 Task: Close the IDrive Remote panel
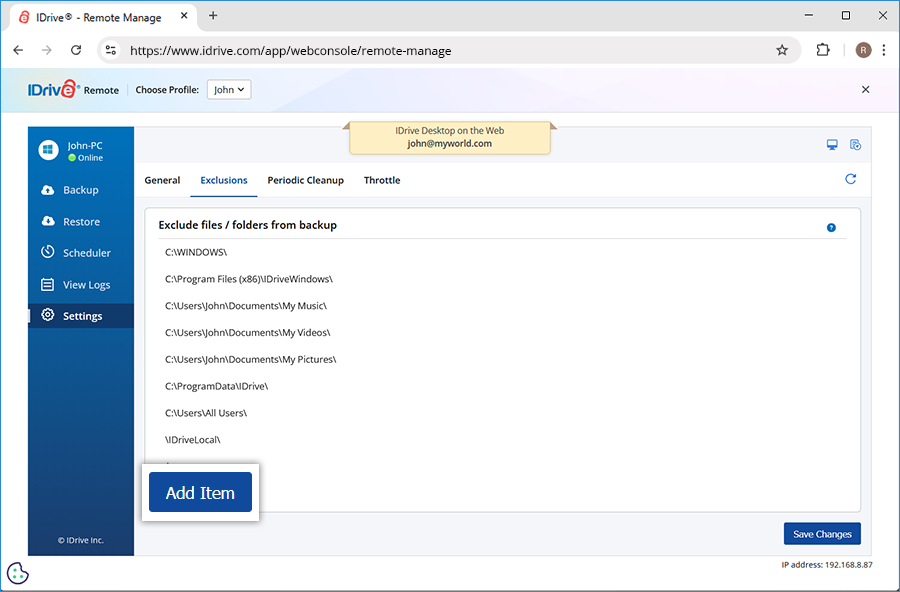[866, 90]
